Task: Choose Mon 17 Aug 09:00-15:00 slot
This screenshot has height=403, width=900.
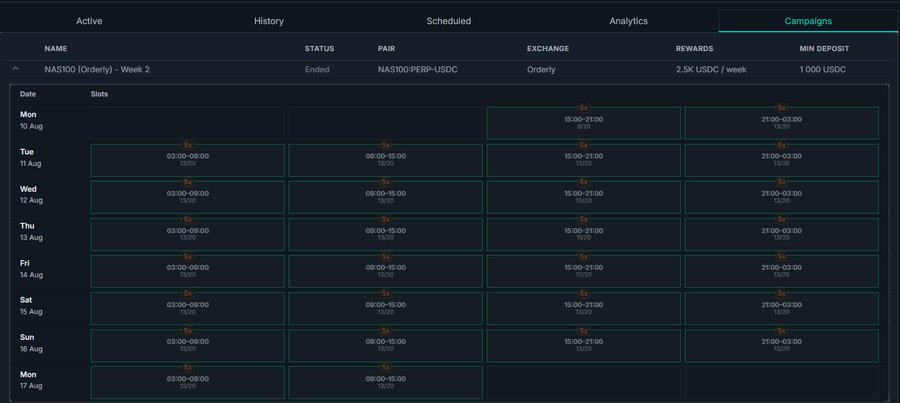Action: 385,382
